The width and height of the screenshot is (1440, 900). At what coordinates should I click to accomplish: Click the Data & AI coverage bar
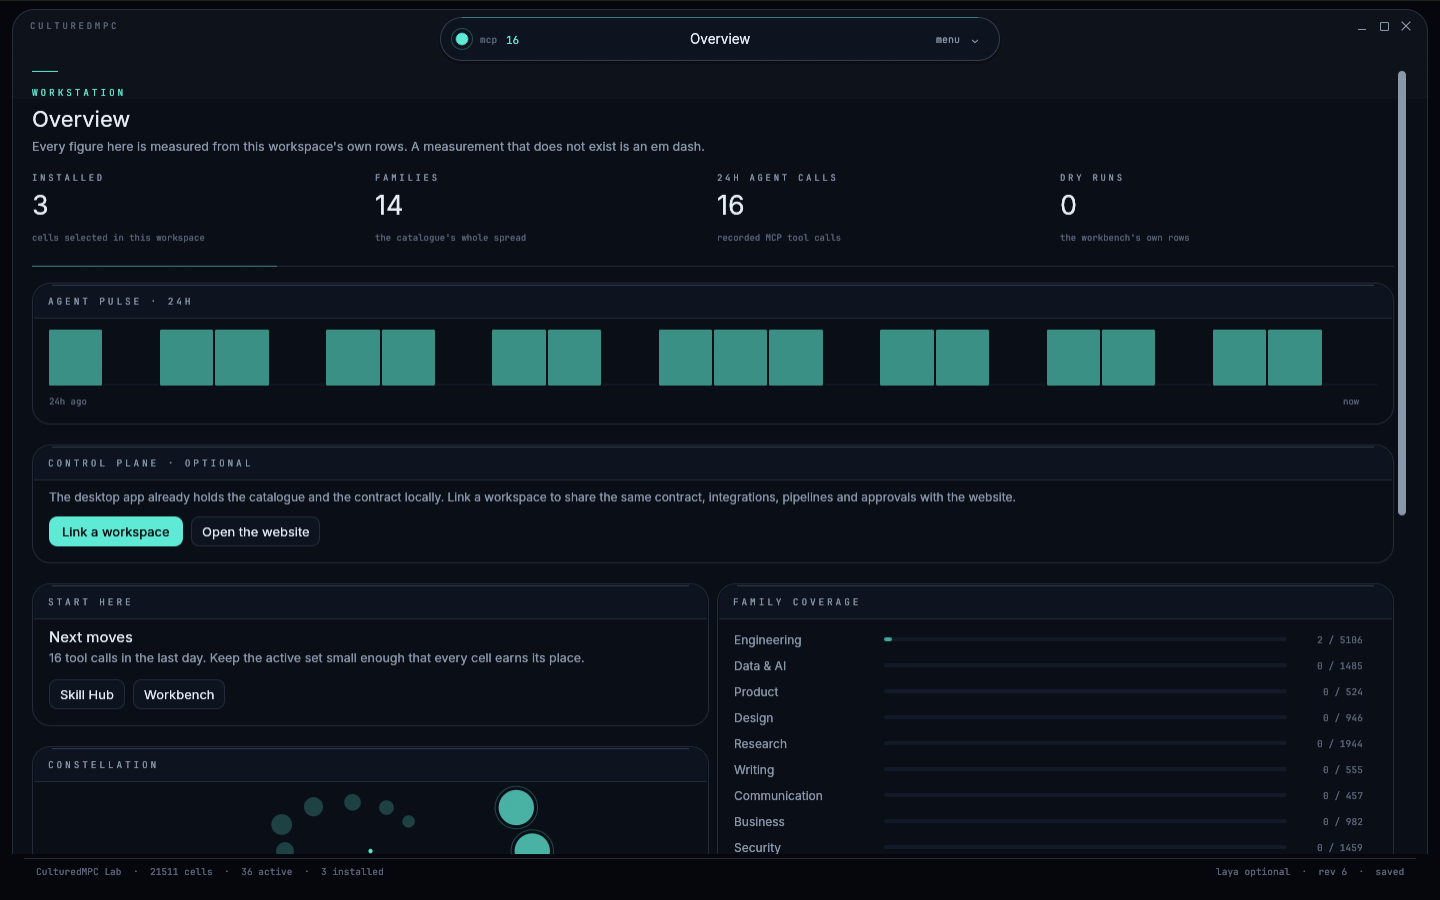click(1085, 665)
